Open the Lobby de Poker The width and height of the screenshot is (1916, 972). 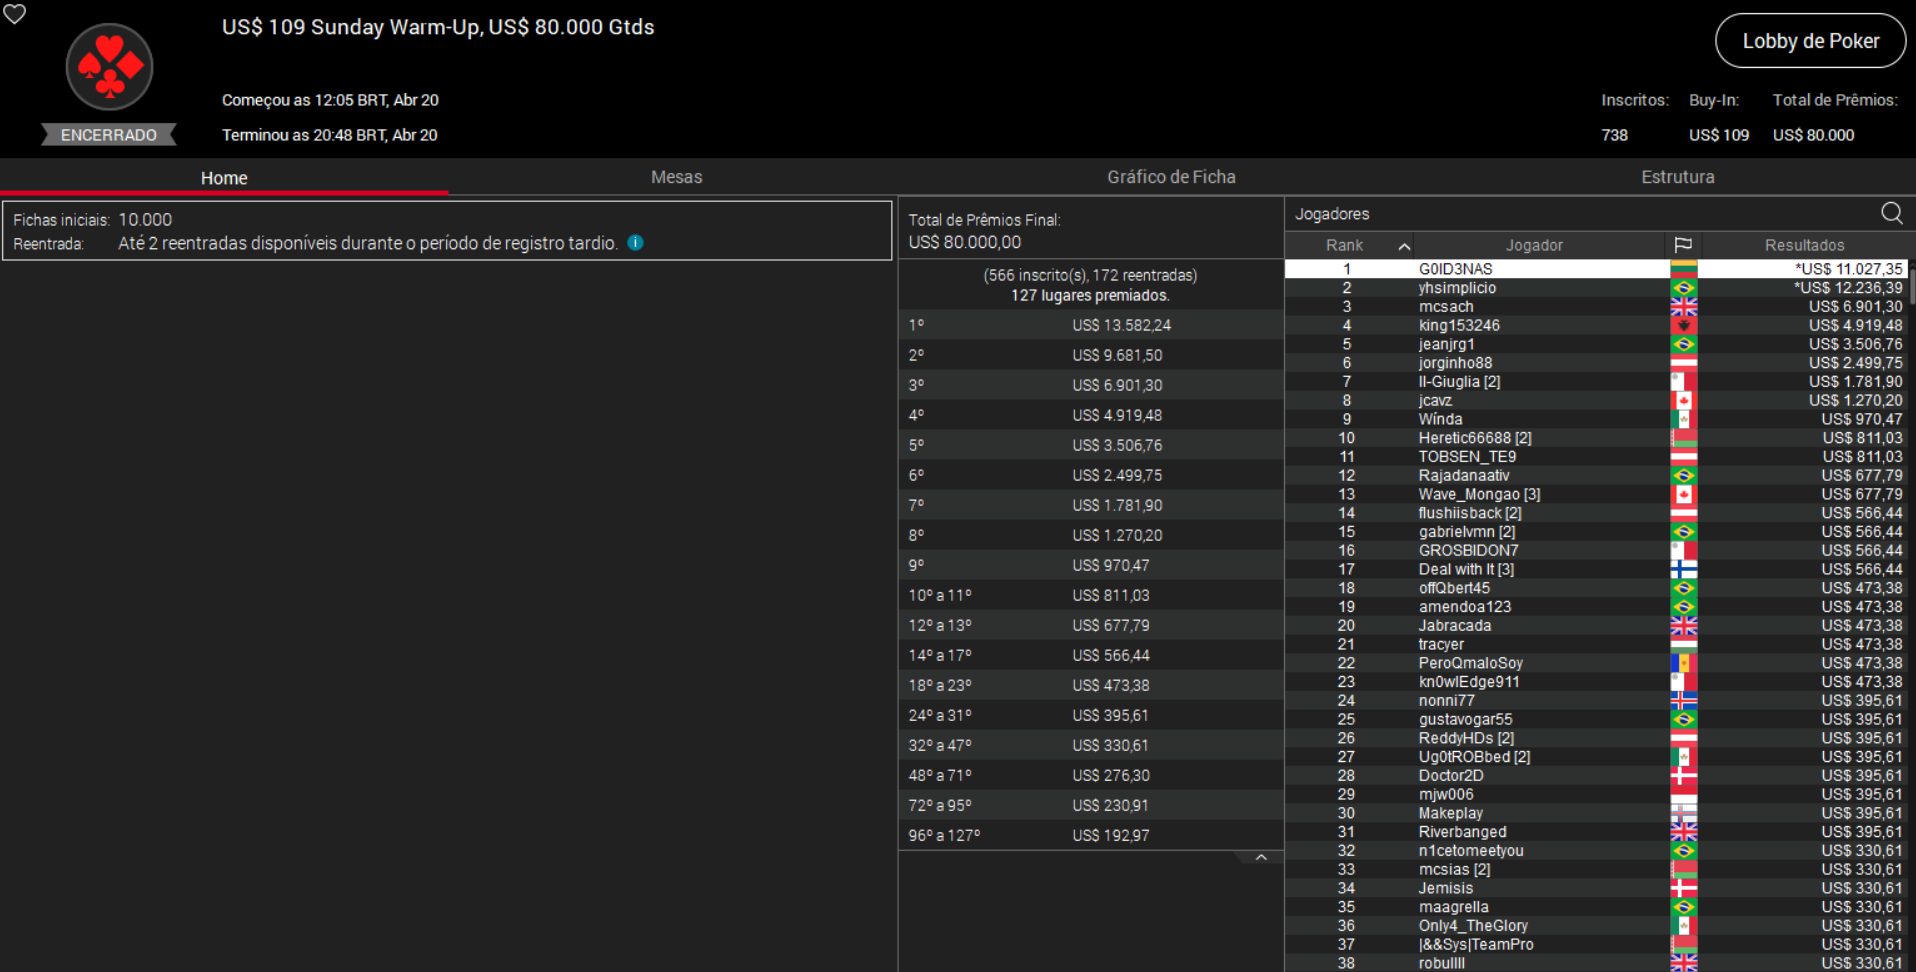tap(1810, 41)
